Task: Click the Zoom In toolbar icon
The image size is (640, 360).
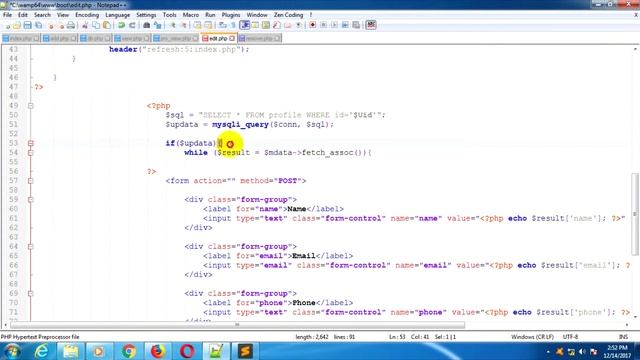Action: point(173,25)
